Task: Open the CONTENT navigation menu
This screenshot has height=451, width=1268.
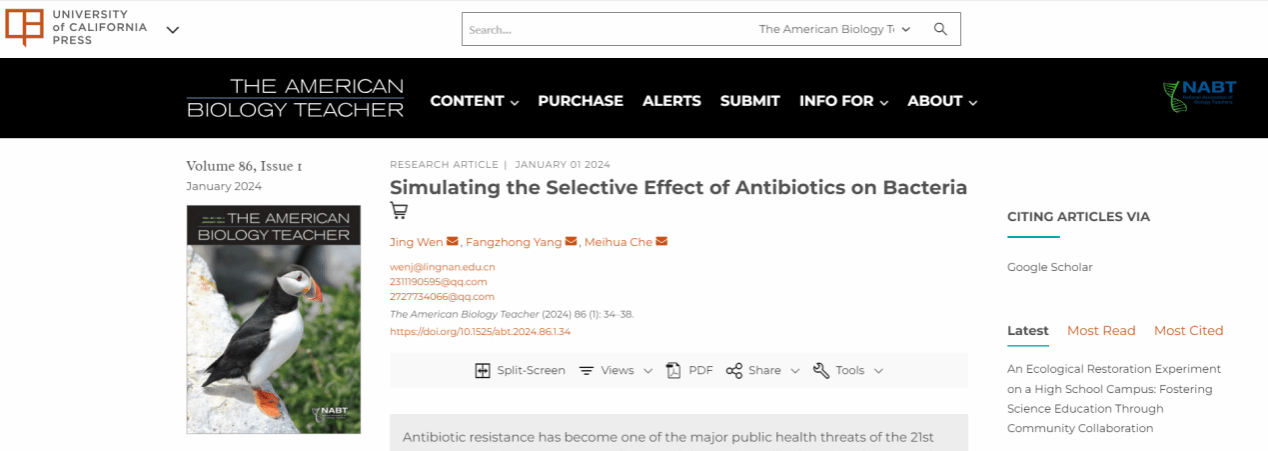Action: (474, 101)
